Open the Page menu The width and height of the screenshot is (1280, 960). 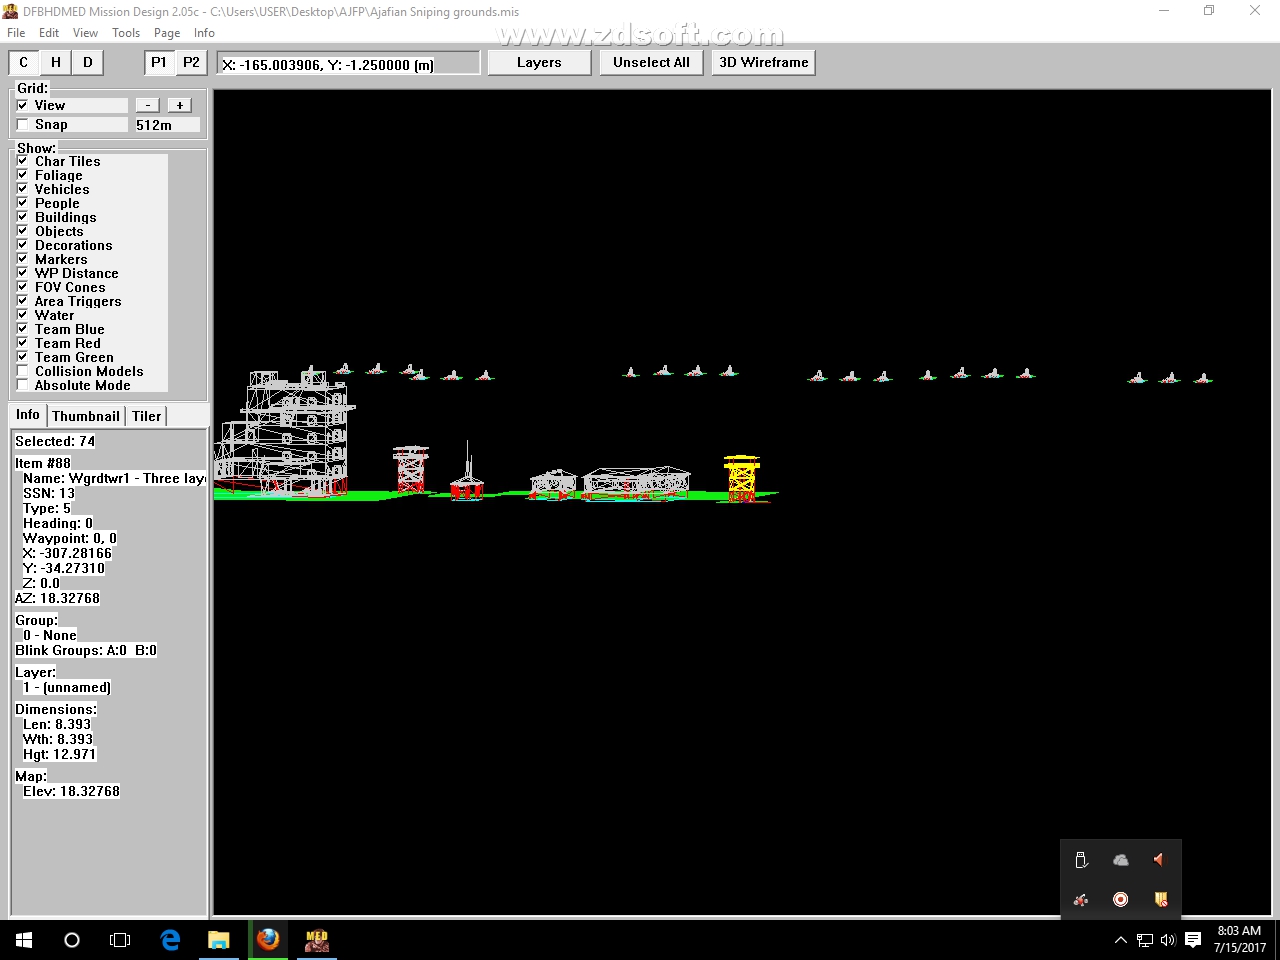[x=167, y=33]
